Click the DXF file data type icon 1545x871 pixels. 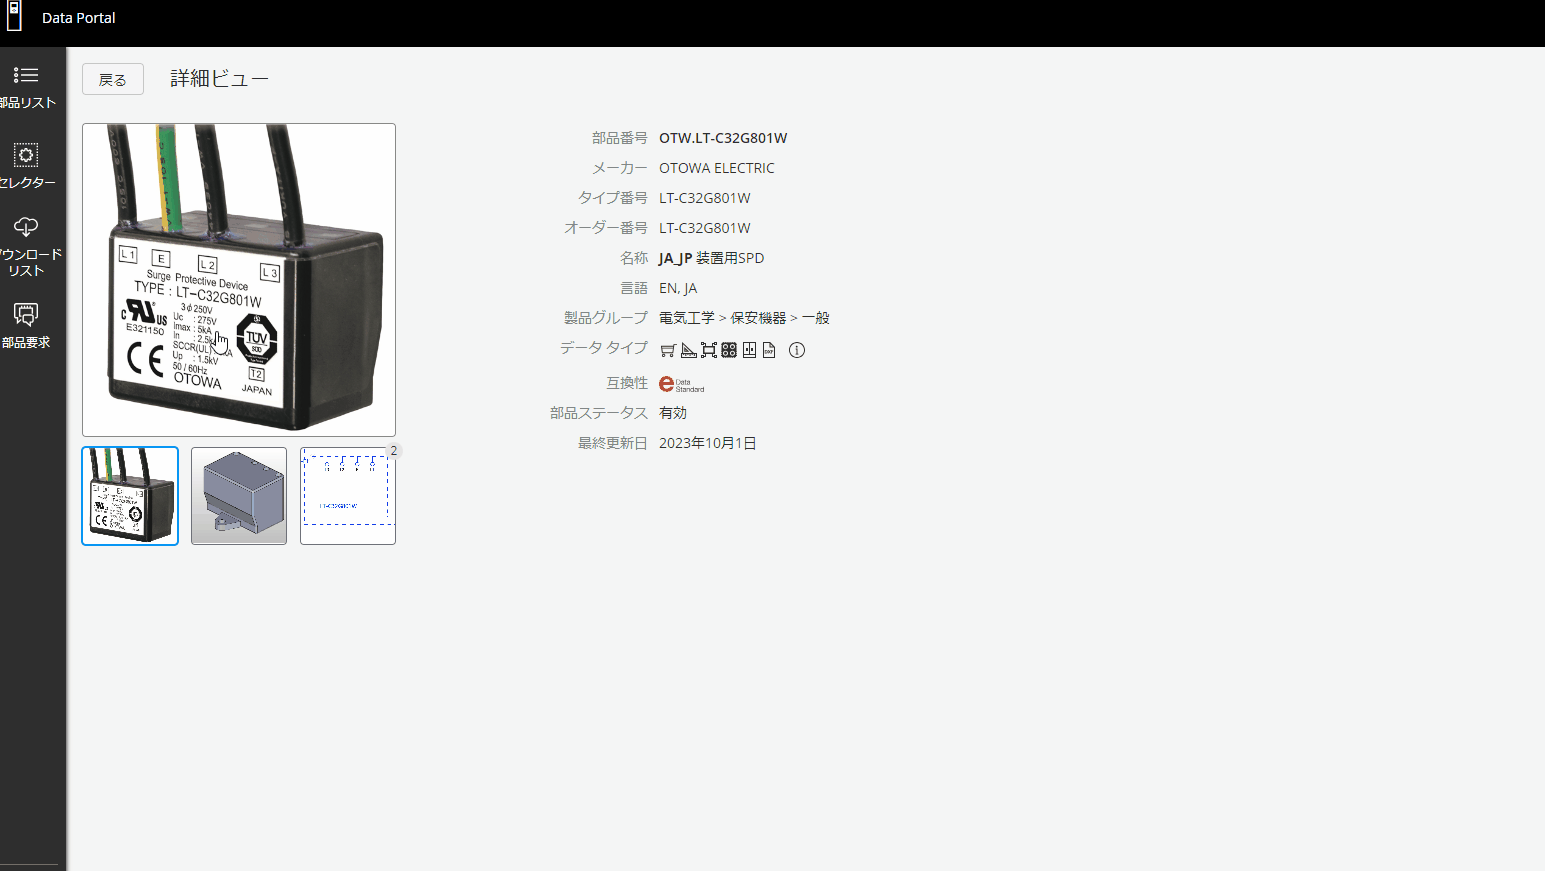pyautogui.click(x=769, y=350)
